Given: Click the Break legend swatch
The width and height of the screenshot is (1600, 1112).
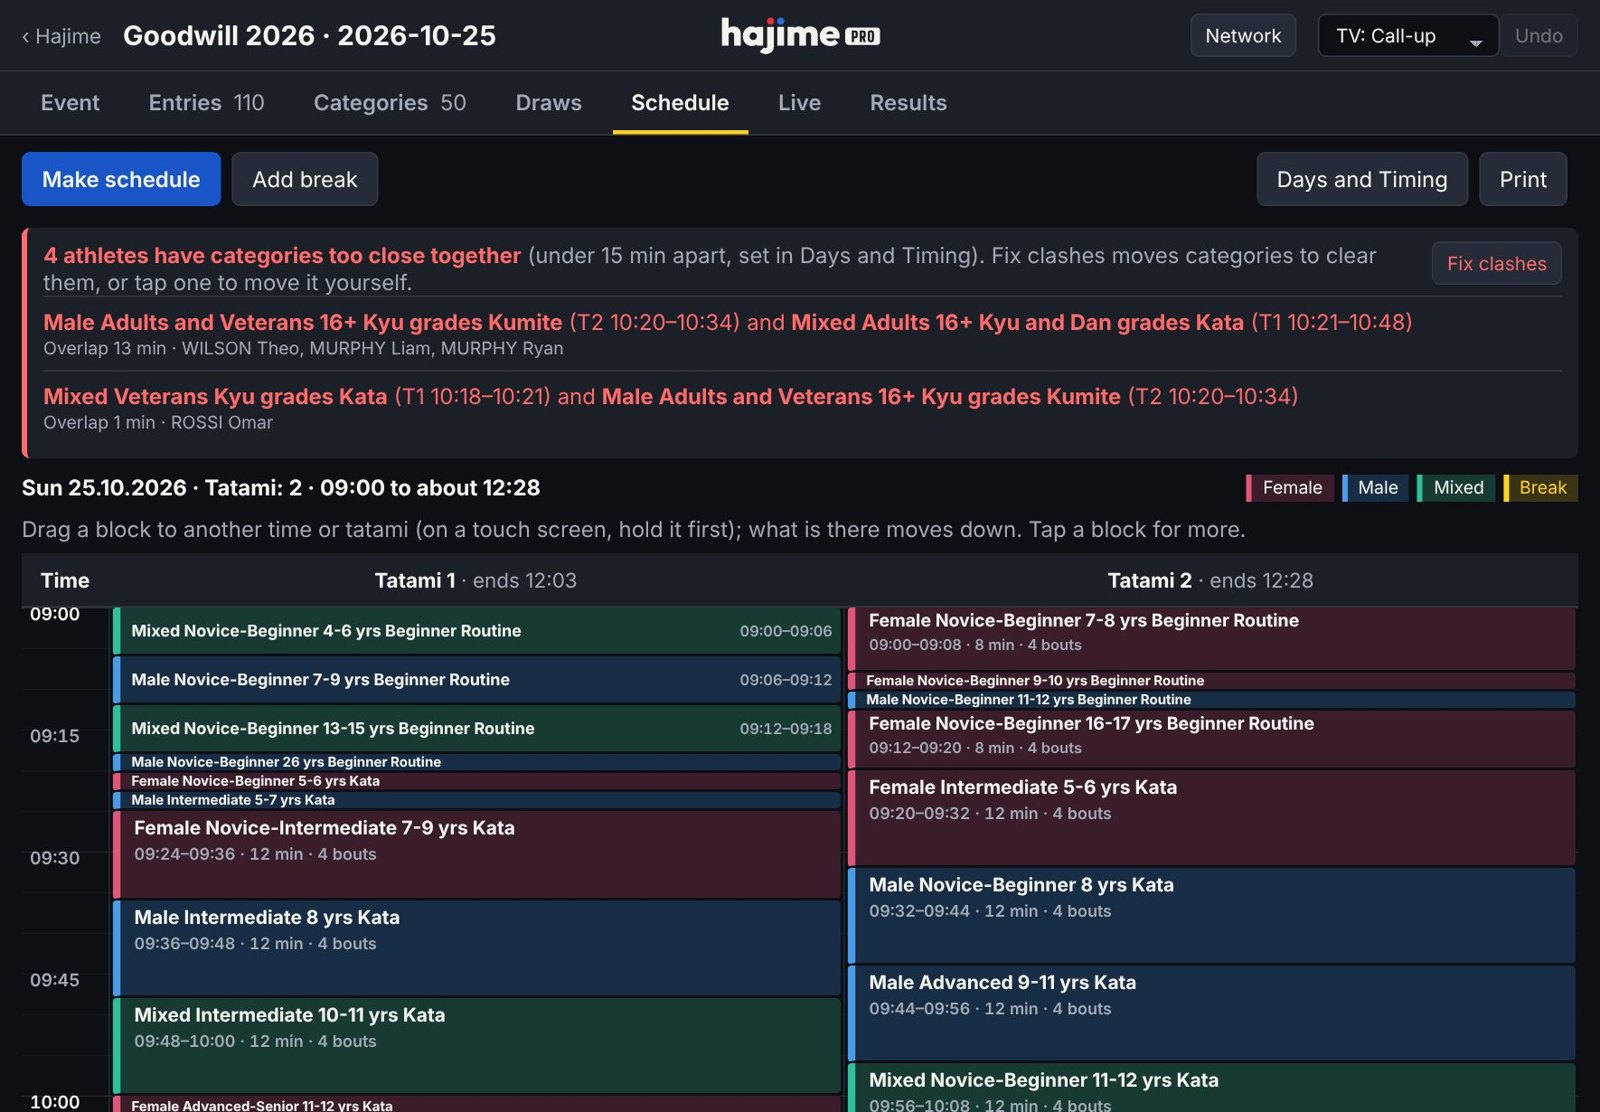Looking at the screenshot, I should click(1540, 488).
